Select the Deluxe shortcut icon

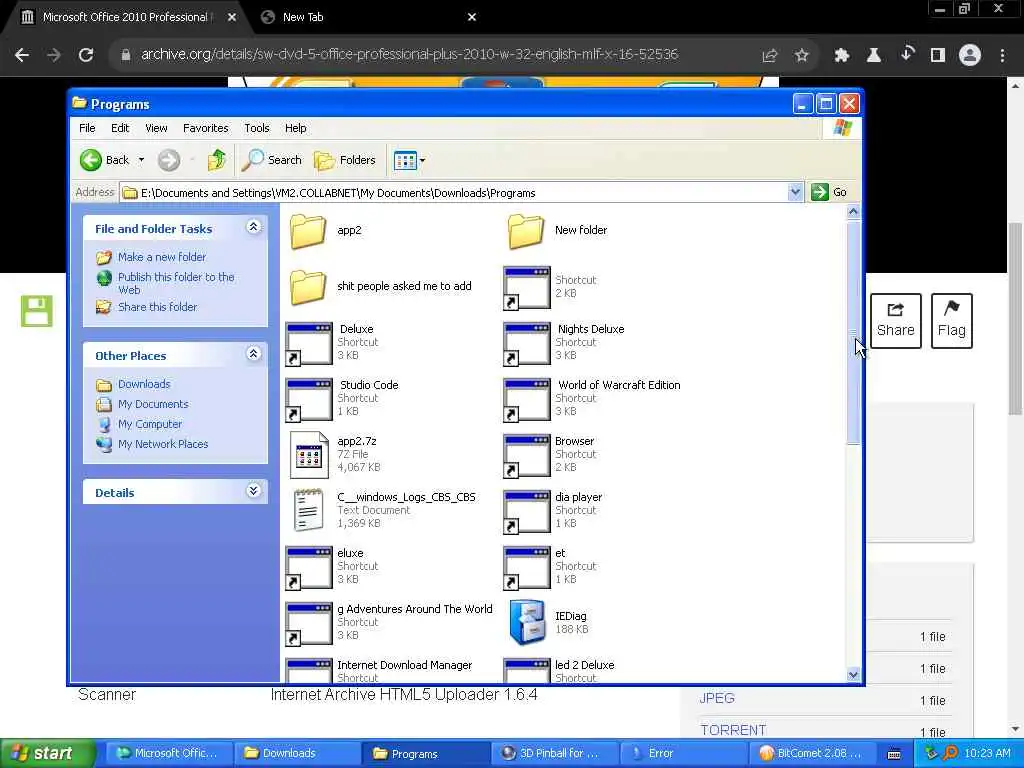pyautogui.click(x=309, y=344)
